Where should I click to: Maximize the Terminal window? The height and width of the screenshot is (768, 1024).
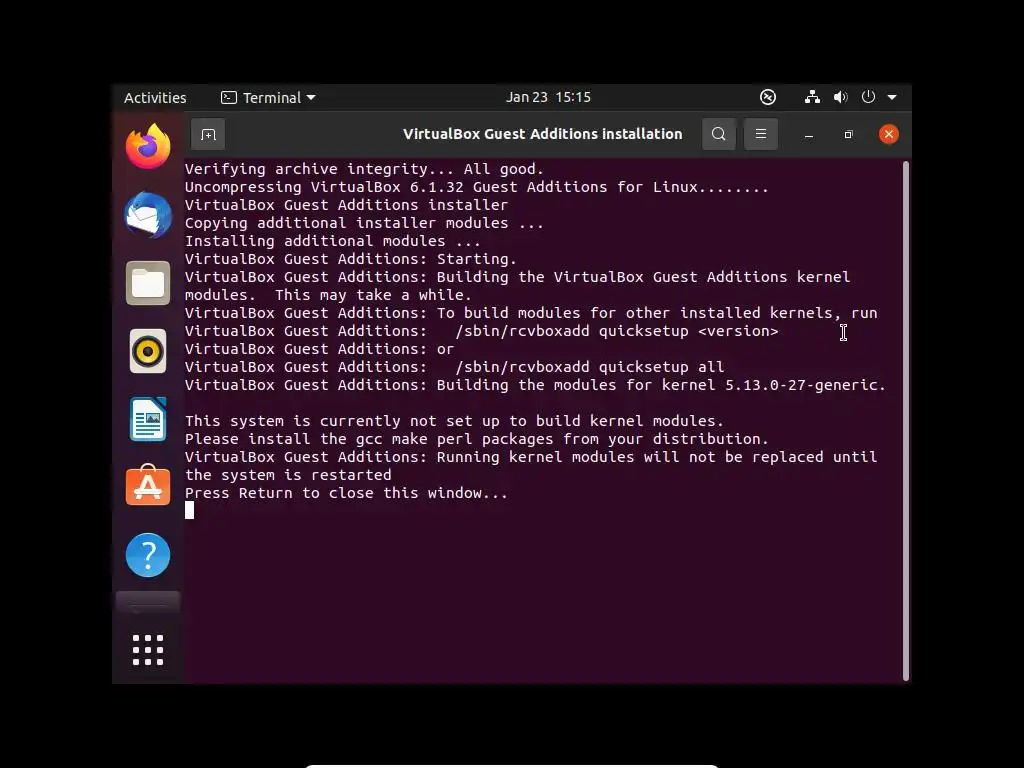pos(848,135)
